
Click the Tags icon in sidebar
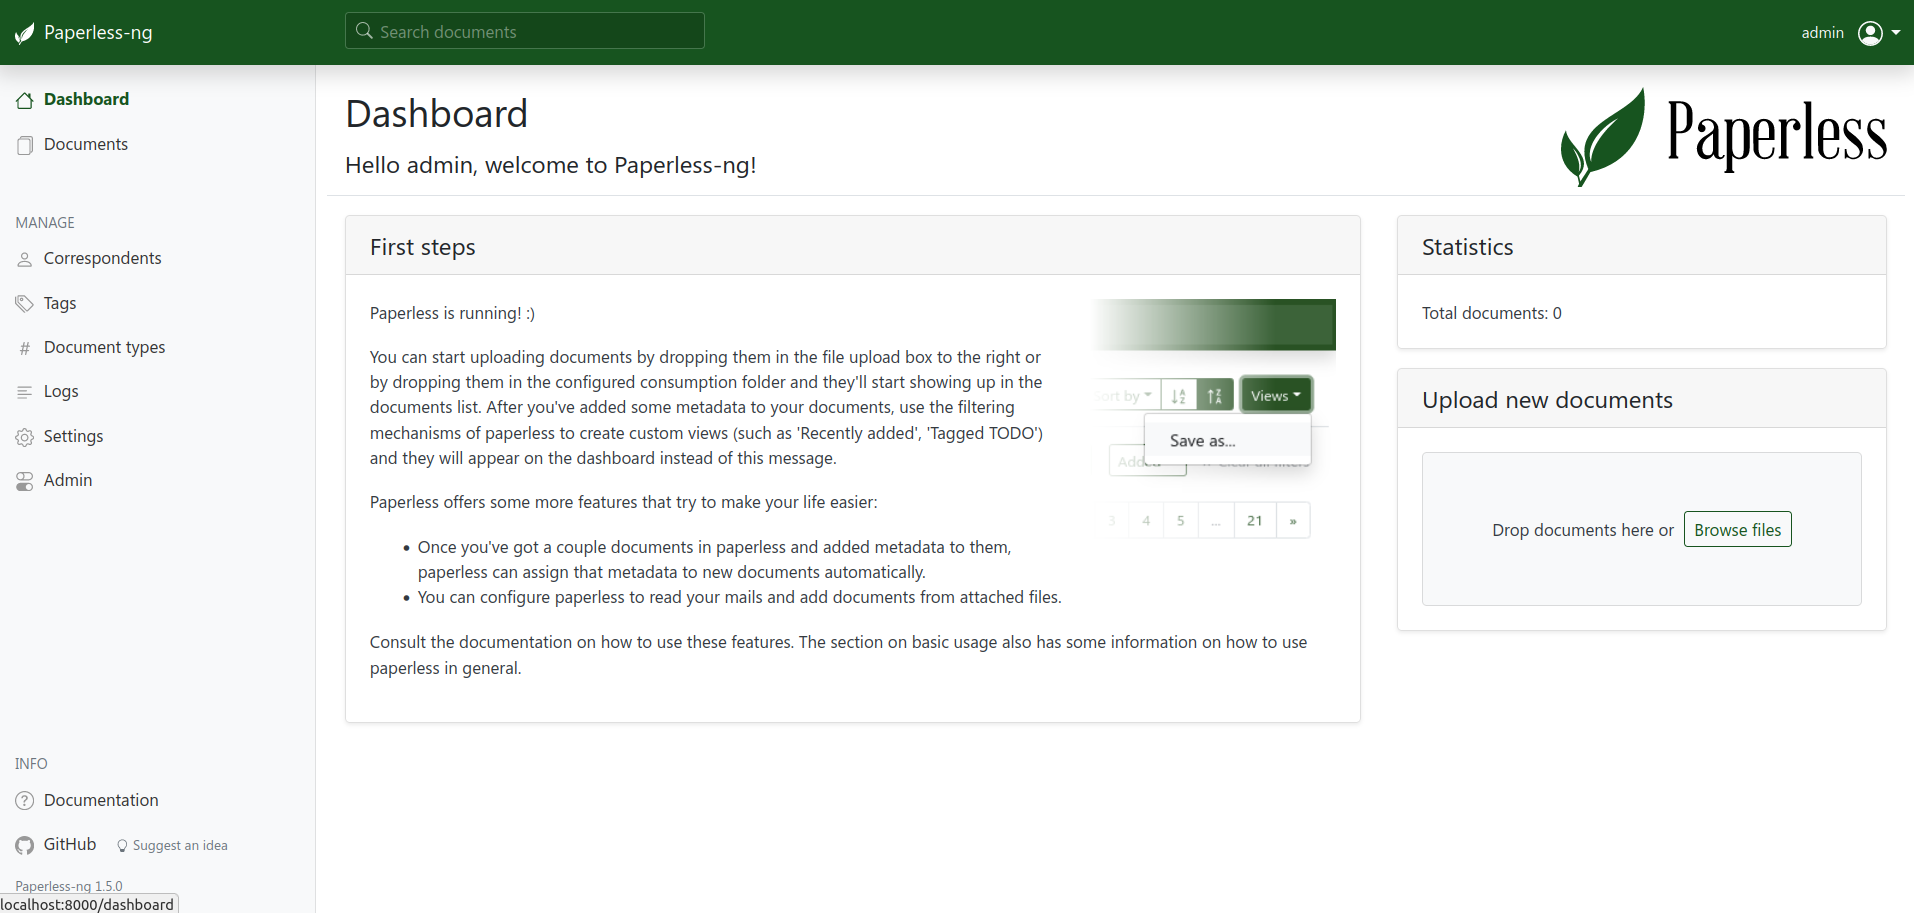pyautogui.click(x=25, y=303)
